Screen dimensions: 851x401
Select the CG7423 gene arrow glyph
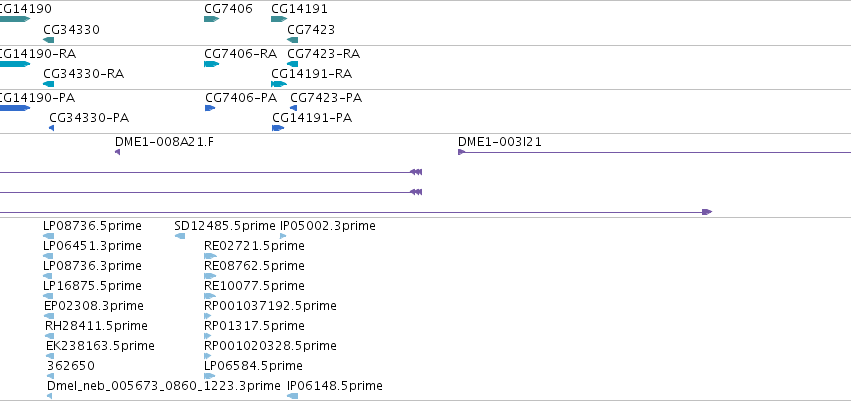(x=293, y=40)
